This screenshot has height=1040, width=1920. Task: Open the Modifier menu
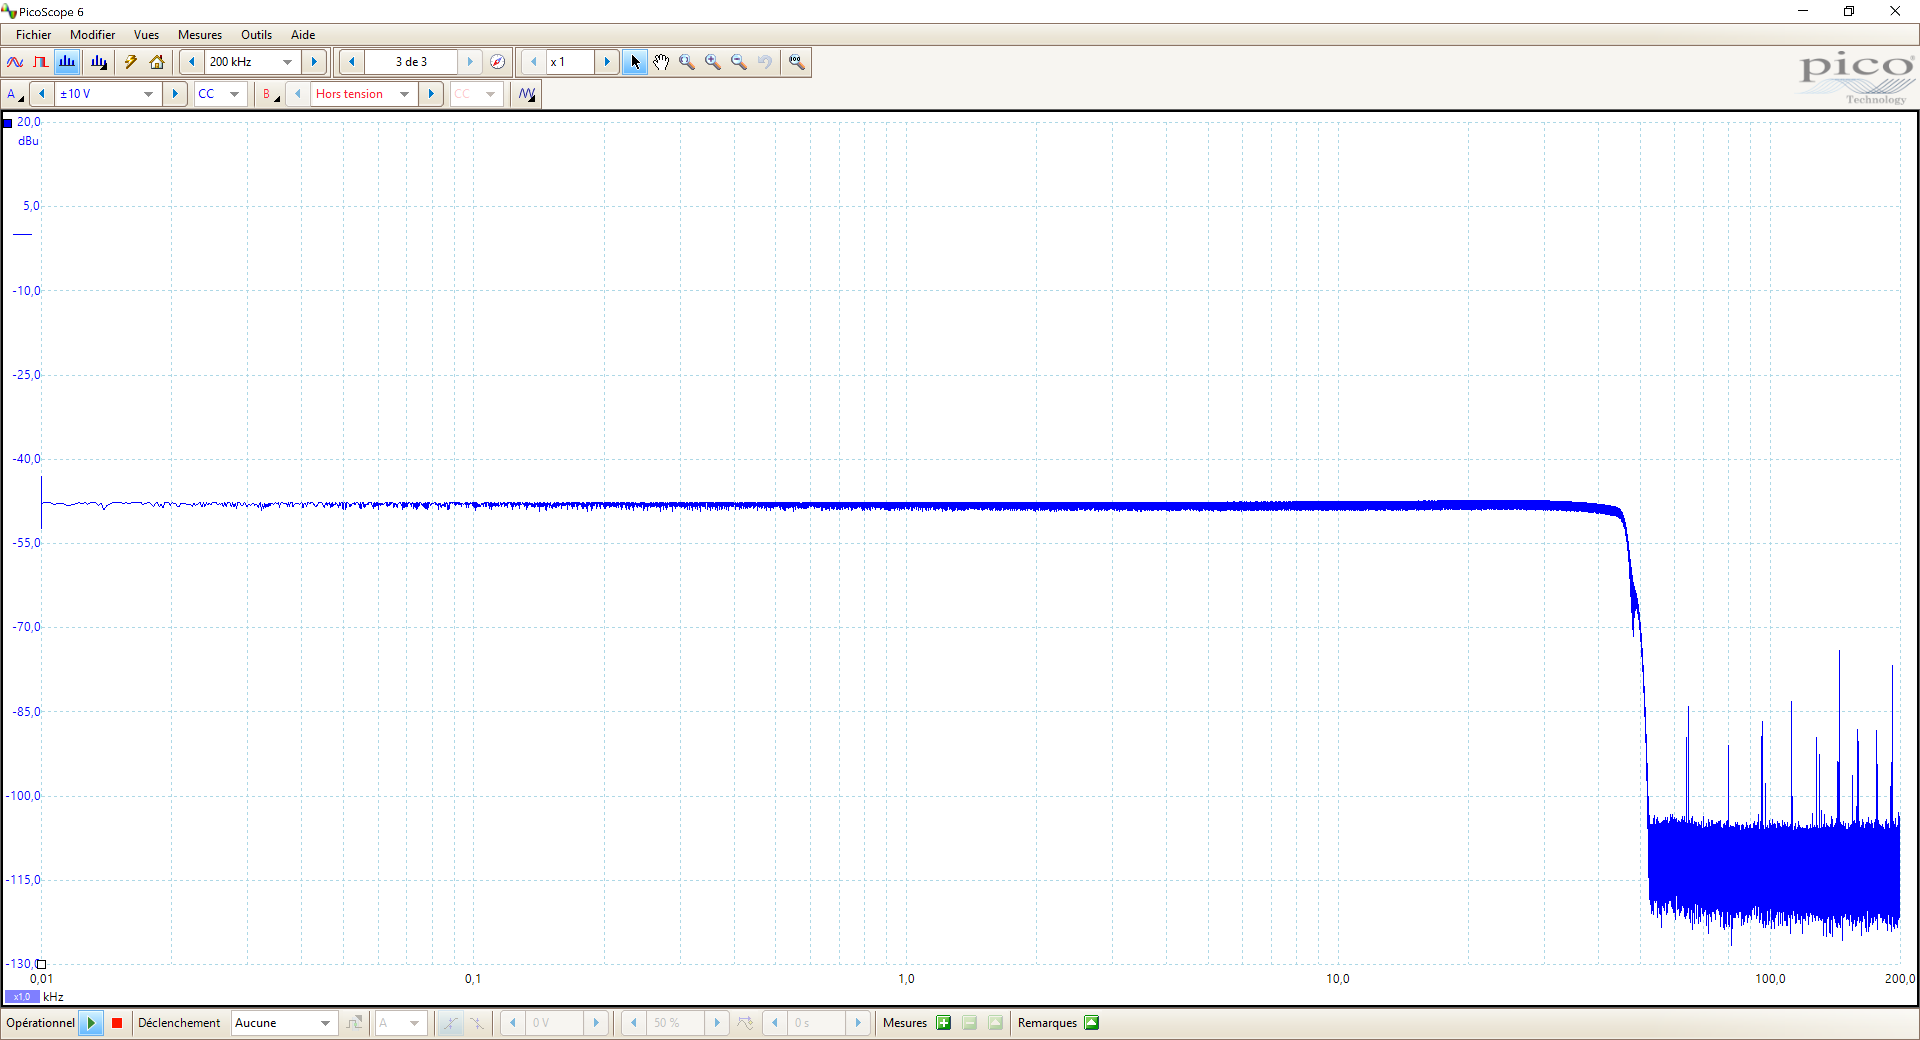pyautogui.click(x=92, y=35)
